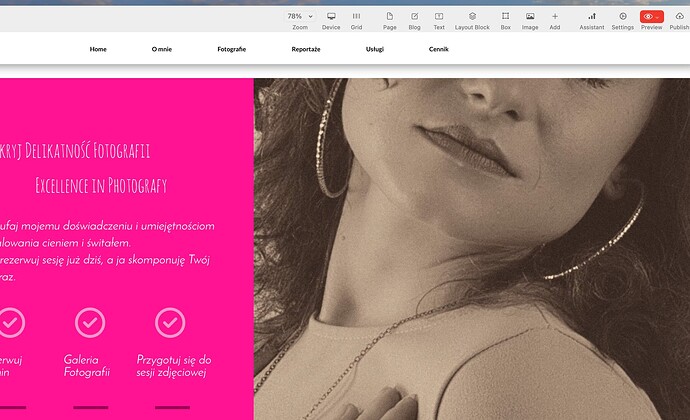Click the Device preview icon
The image size is (690, 420).
331,17
